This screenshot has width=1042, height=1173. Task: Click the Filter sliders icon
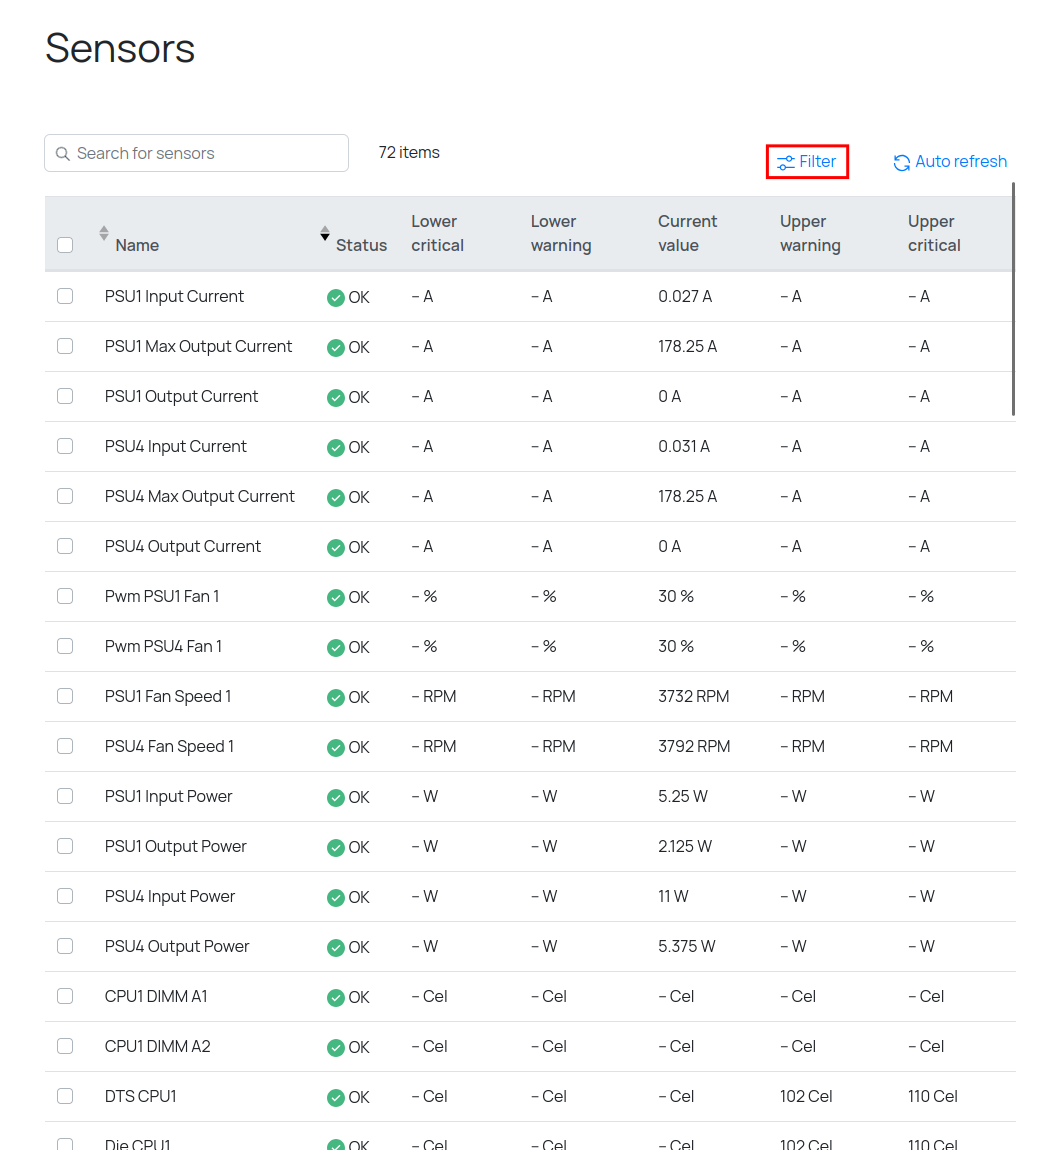[786, 162]
